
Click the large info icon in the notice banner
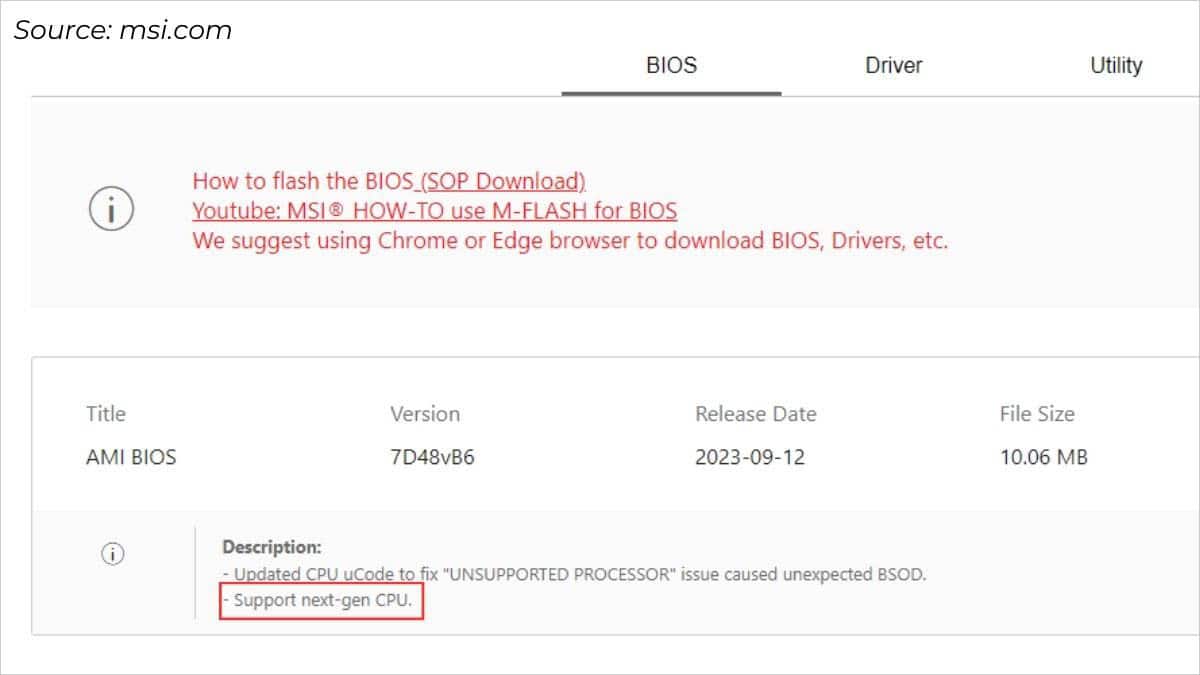tap(112, 210)
